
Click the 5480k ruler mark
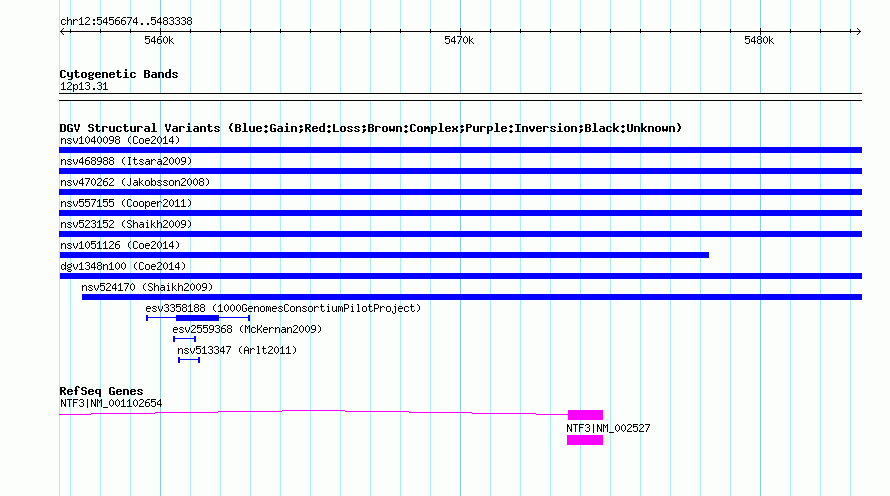click(759, 40)
